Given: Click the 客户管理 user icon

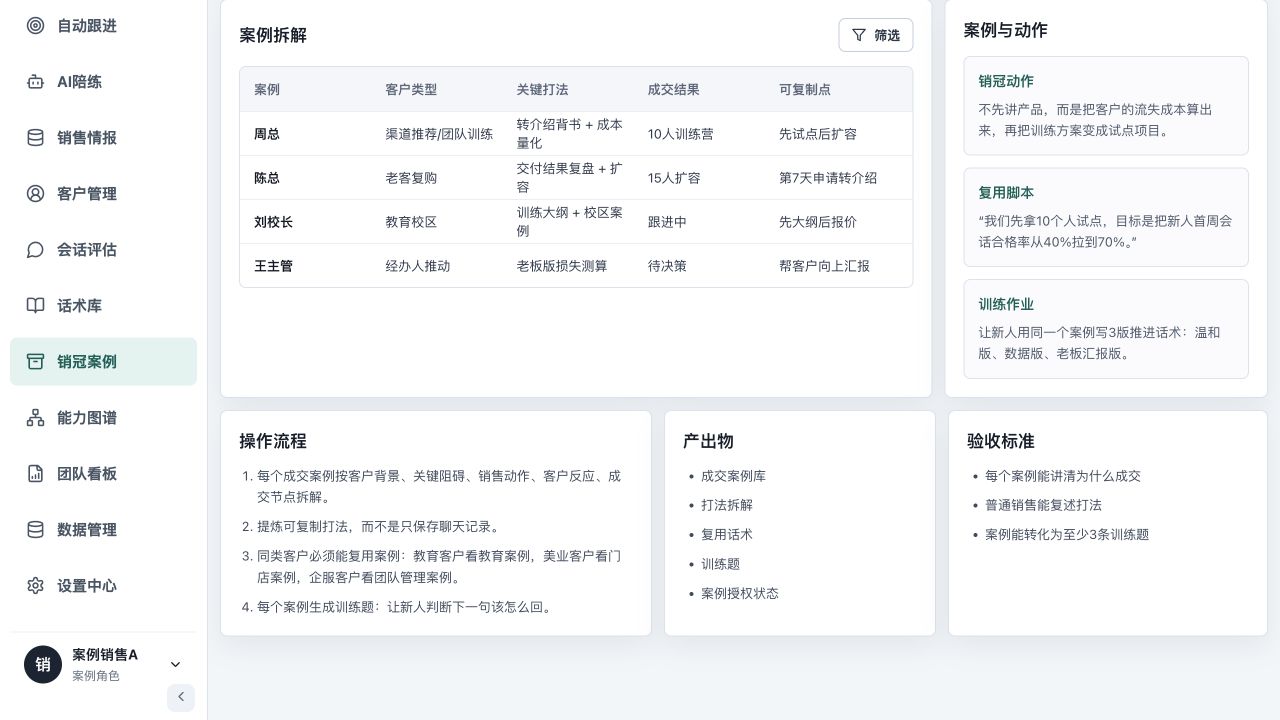Looking at the screenshot, I should (x=35, y=194).
